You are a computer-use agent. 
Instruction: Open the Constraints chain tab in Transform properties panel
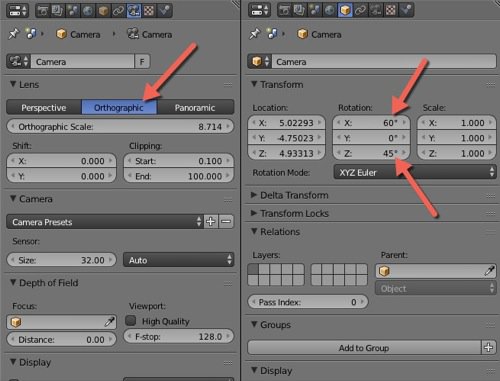(x=360, y=11)
